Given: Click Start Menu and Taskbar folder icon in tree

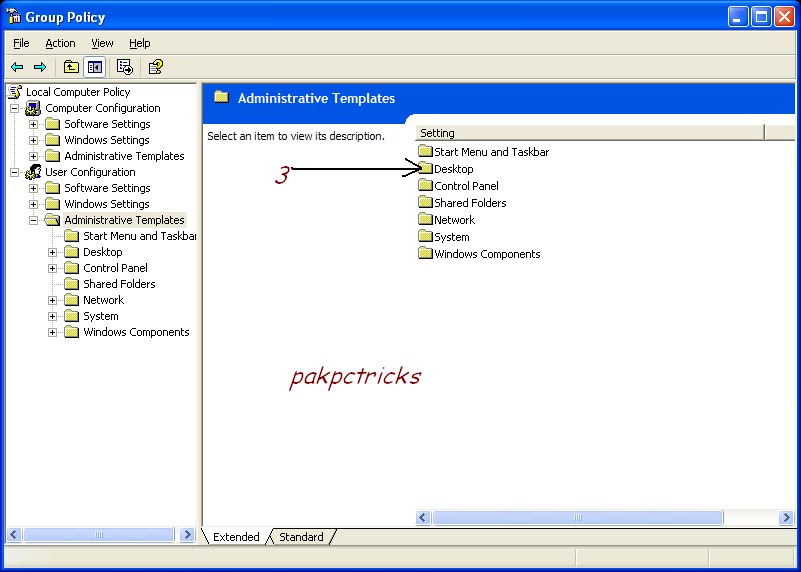Looking at the screenshot, I should (x=72, y=236).
